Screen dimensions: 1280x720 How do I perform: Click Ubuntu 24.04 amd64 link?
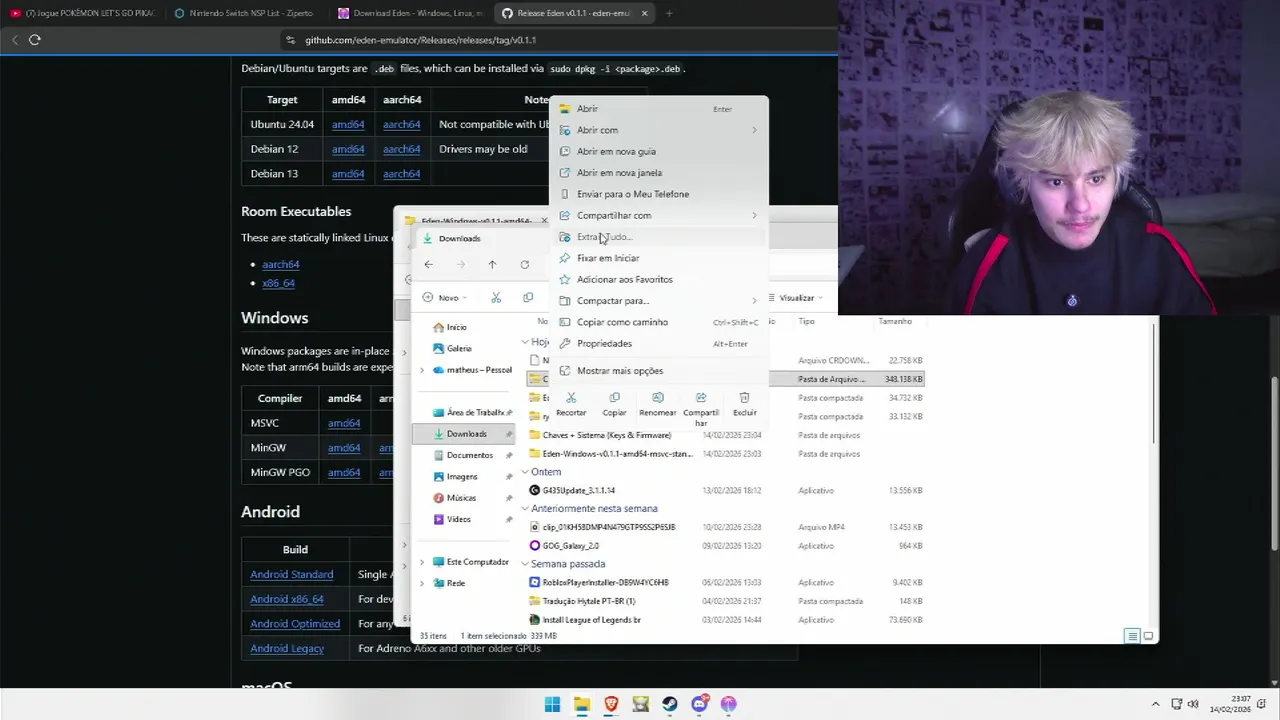tap(348, 124)
